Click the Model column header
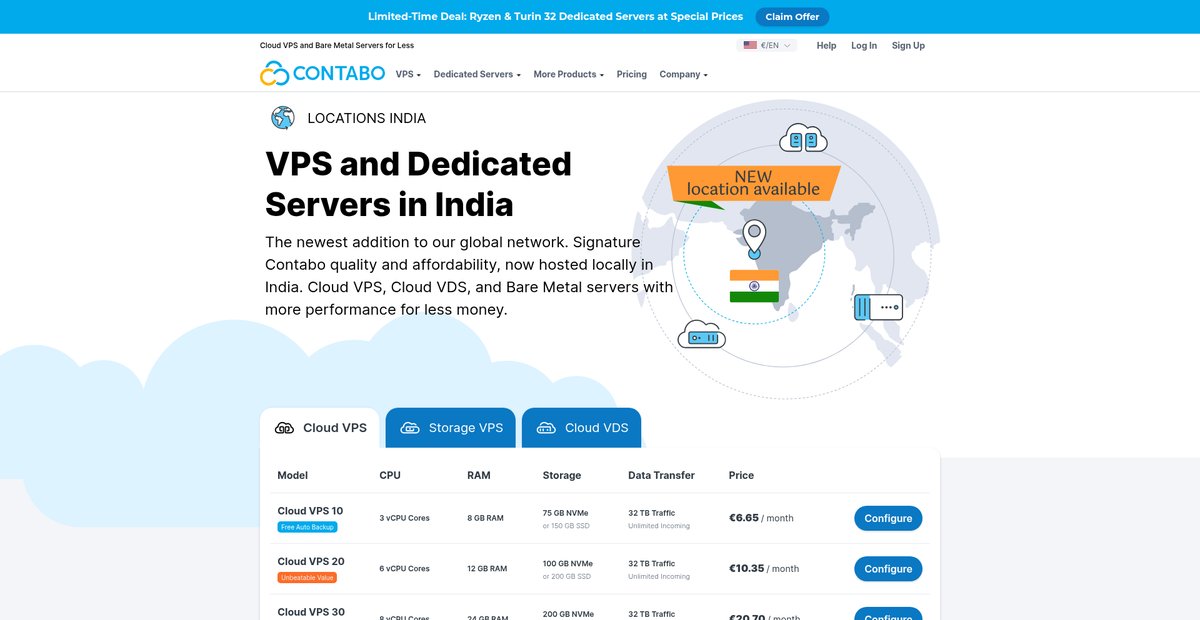1200x620 pixels. [x=293, y=475]
